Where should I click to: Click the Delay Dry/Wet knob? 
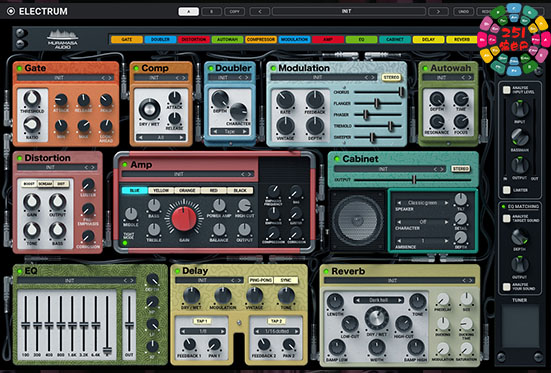tap(192, 296)
